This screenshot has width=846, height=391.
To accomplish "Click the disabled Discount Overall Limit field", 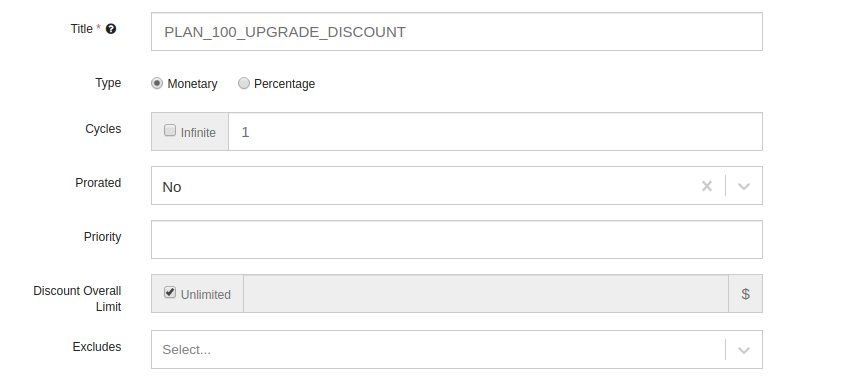I will tap(486, 294).
